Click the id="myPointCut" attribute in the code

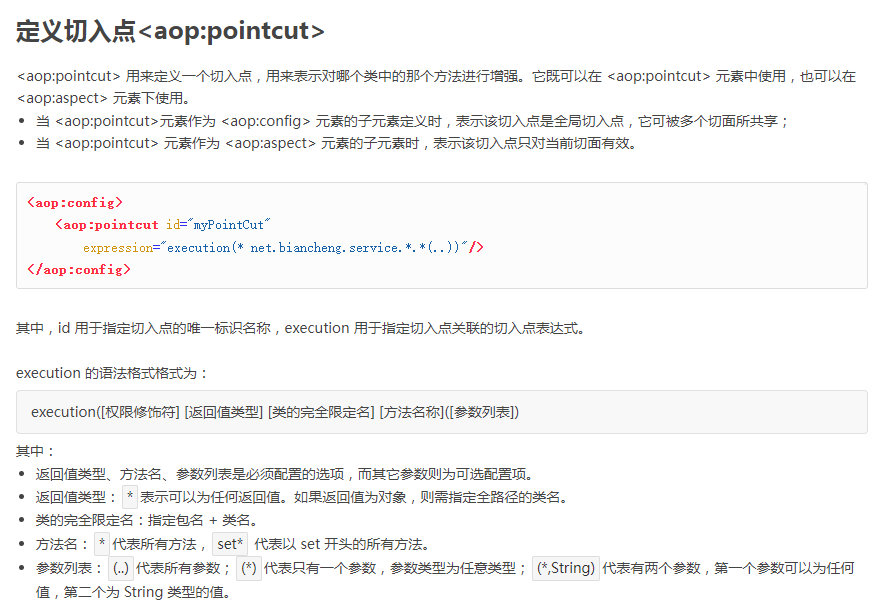219,225
